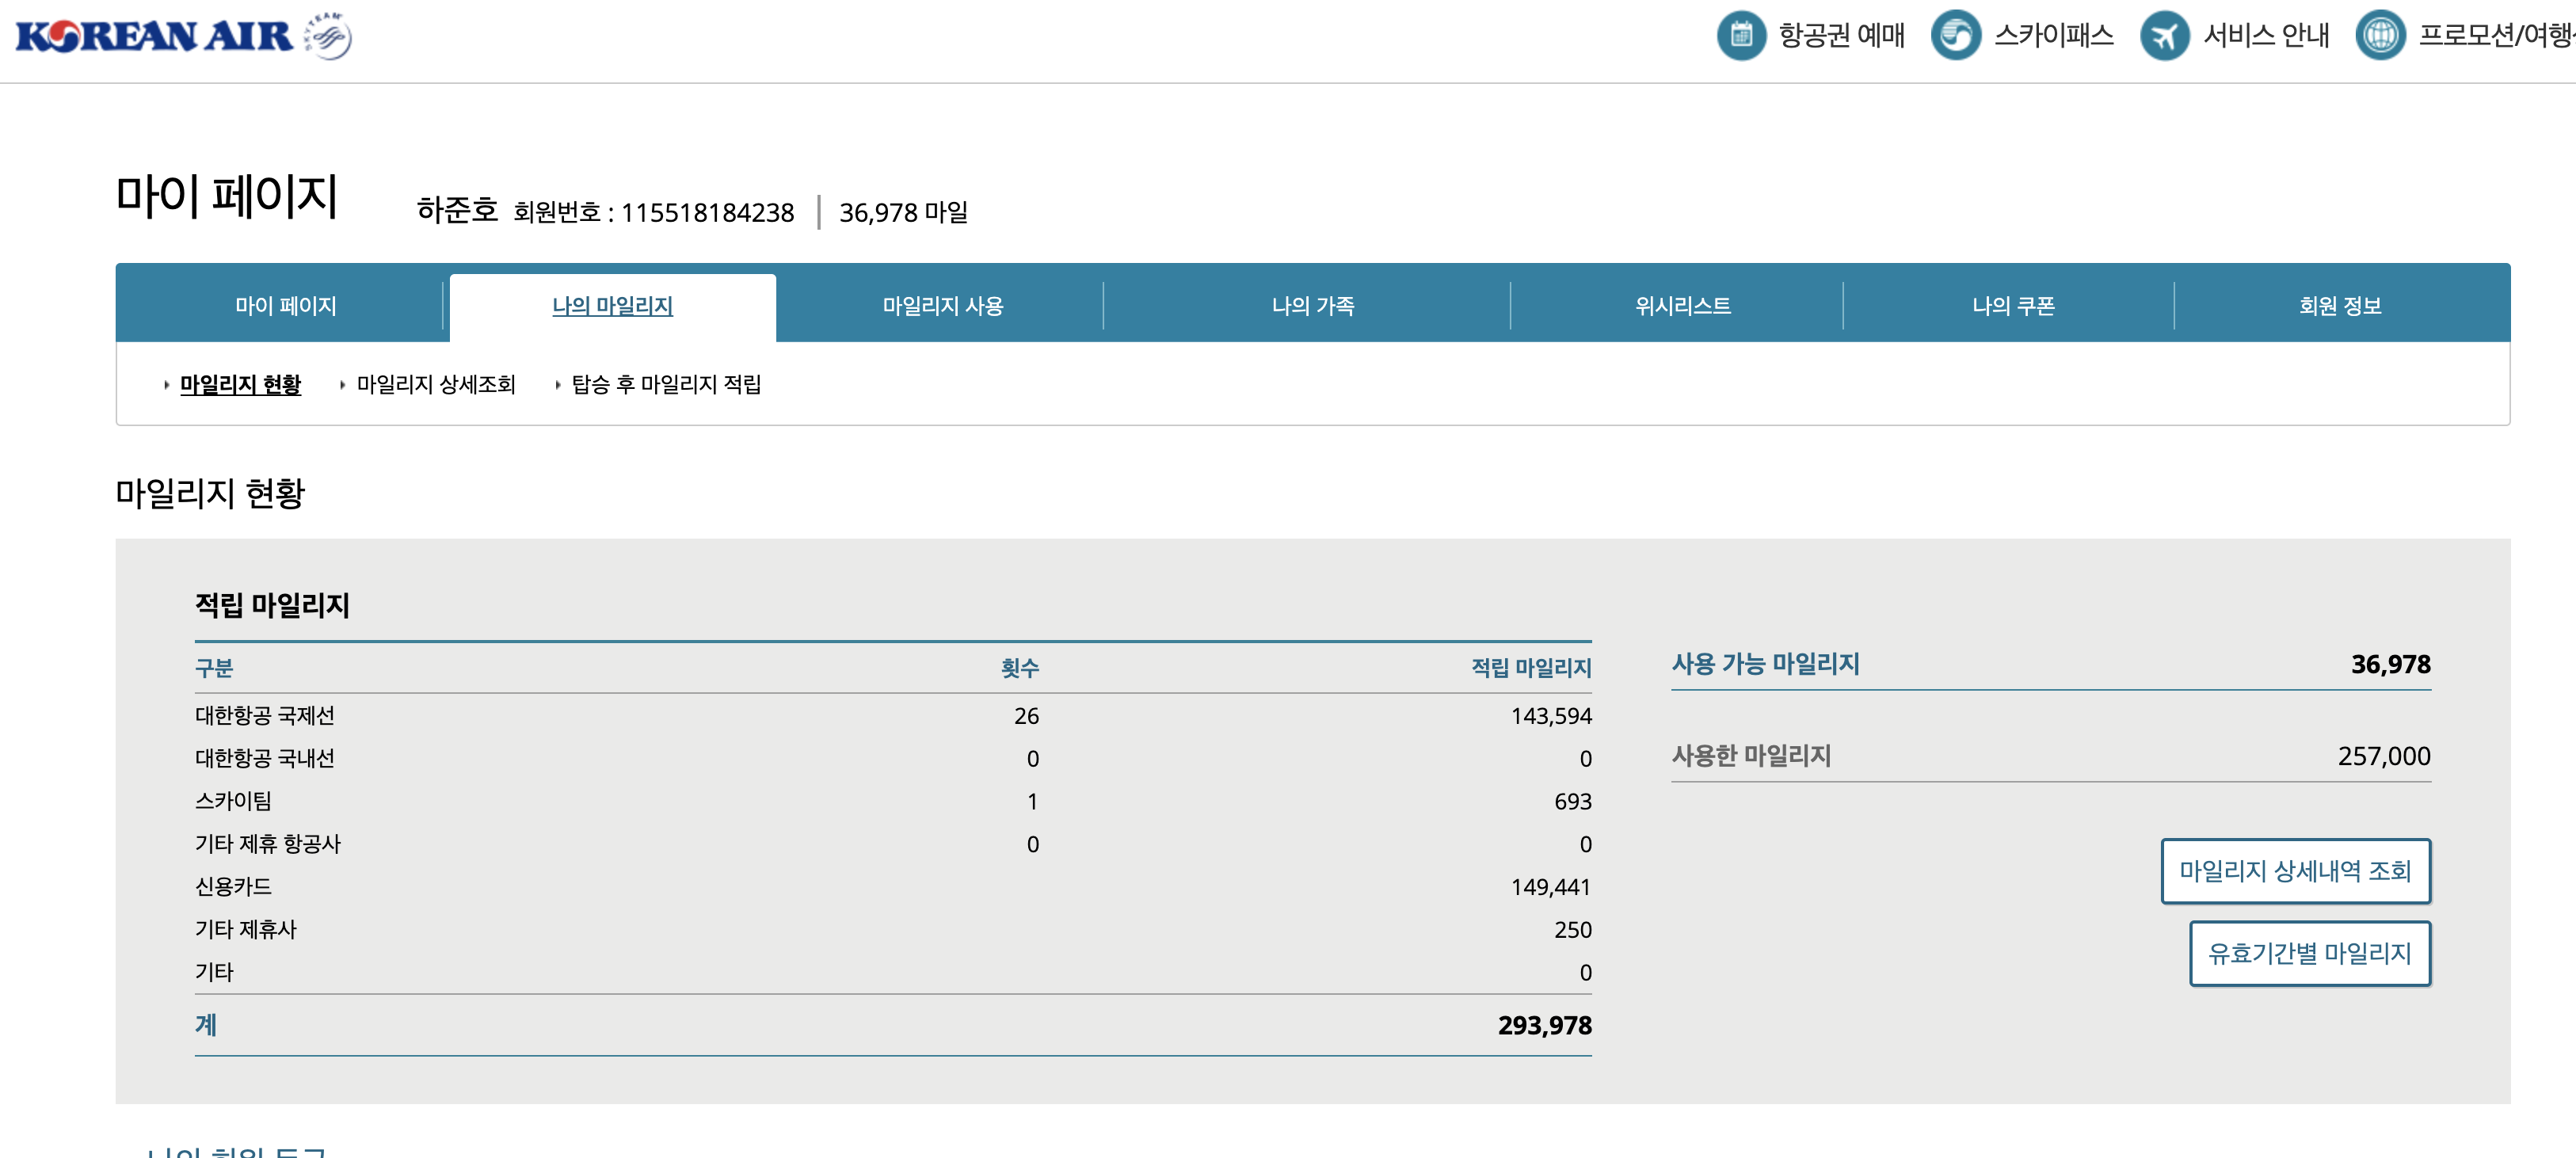
Task: Click the SKYPASS swirl icon
Action: pos(1955,36)
